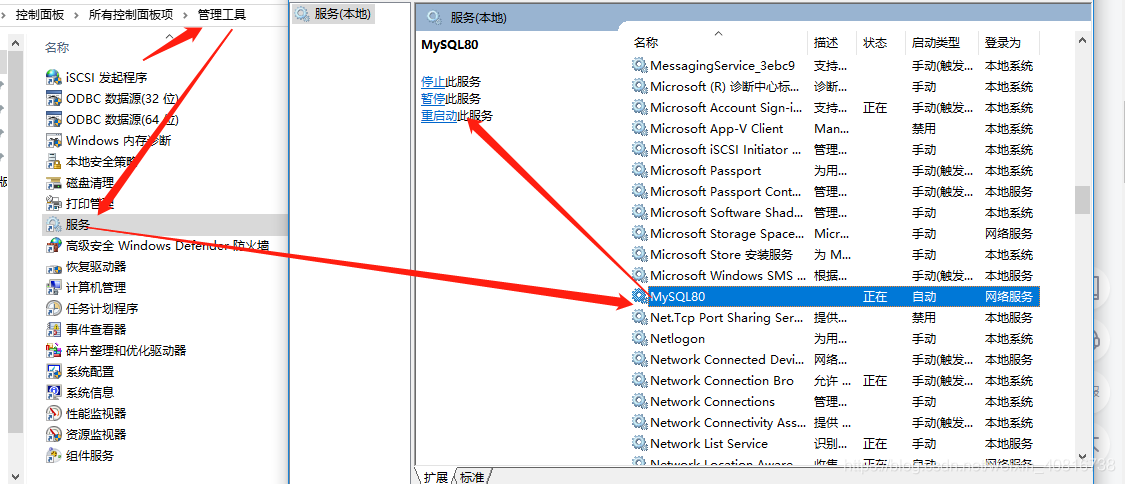Click the 打印管理 icon

pos(54,204)
